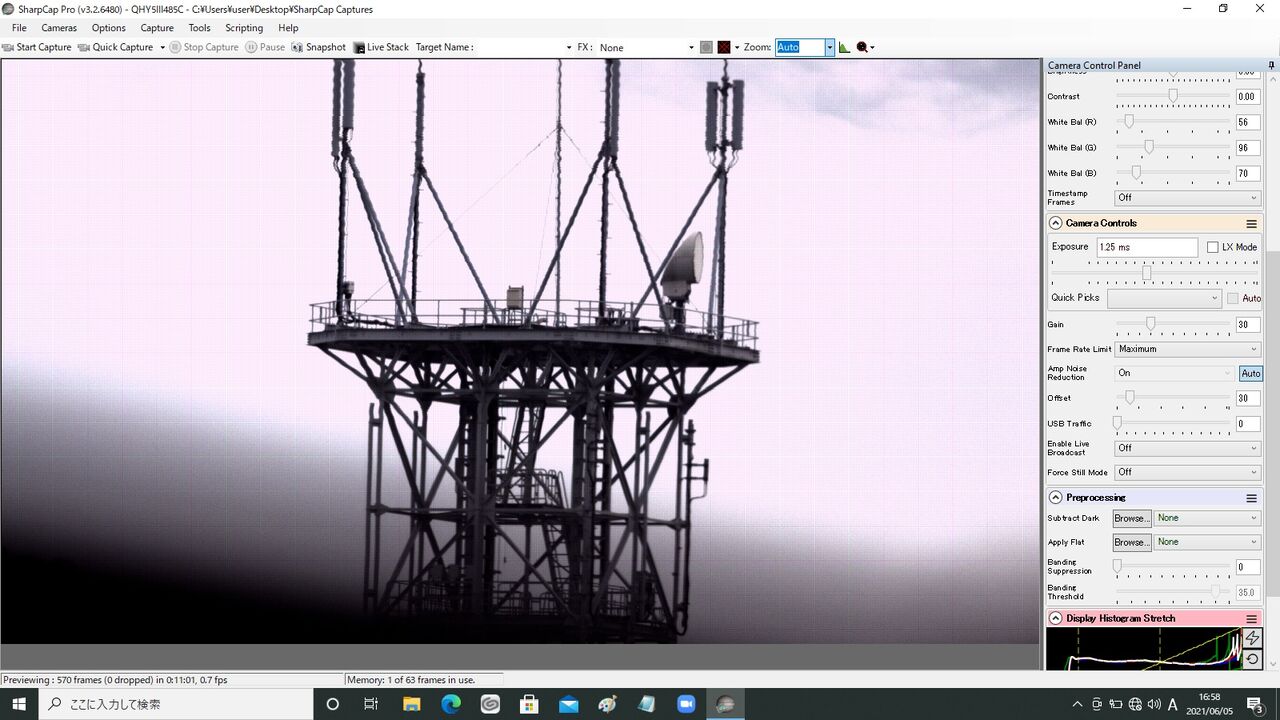Open Preprocessing section hamburger menu
1280x720 pixels.
[x=1251, y=498]
